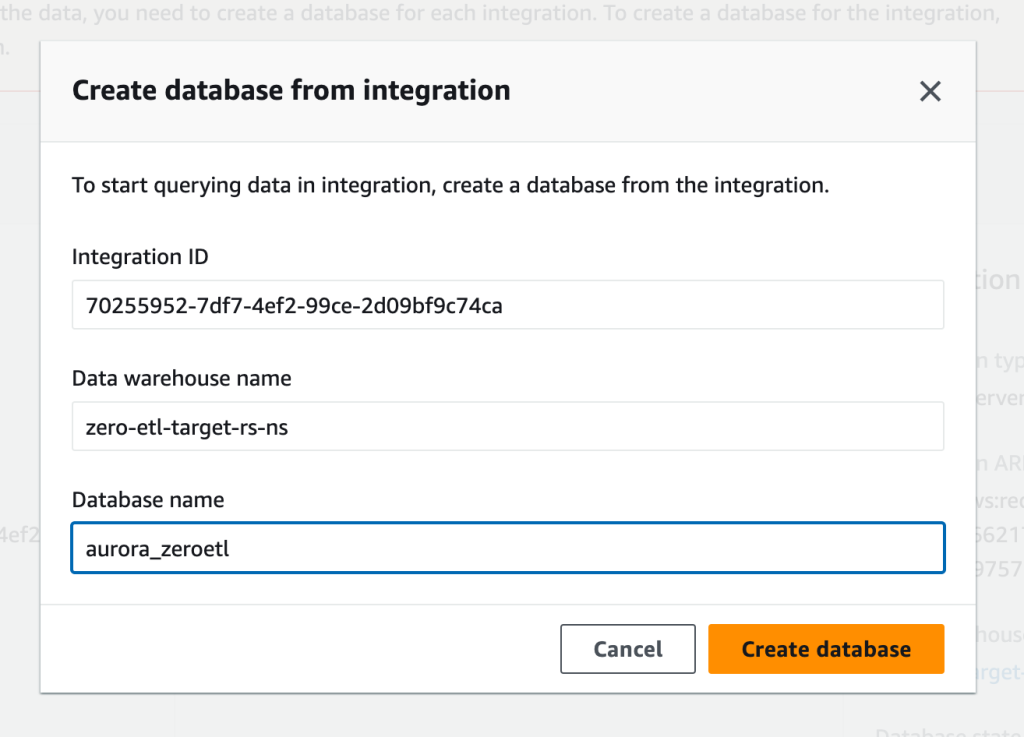Cancel the database creation dialog
Screen dimensions: 1024x737
(628, 649)
